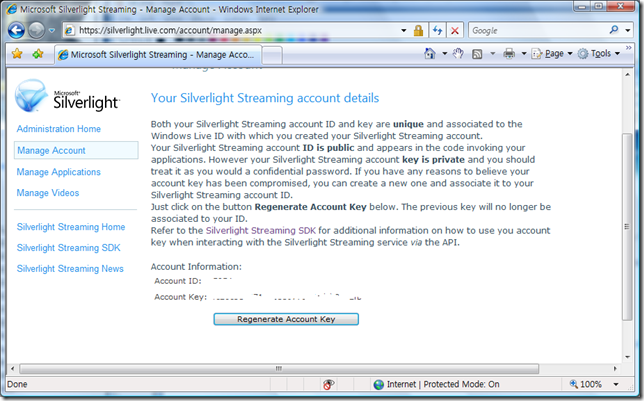Screen dimensions: 644x401
Task: Click the Home page icon in toolbar
Action: 430,53
